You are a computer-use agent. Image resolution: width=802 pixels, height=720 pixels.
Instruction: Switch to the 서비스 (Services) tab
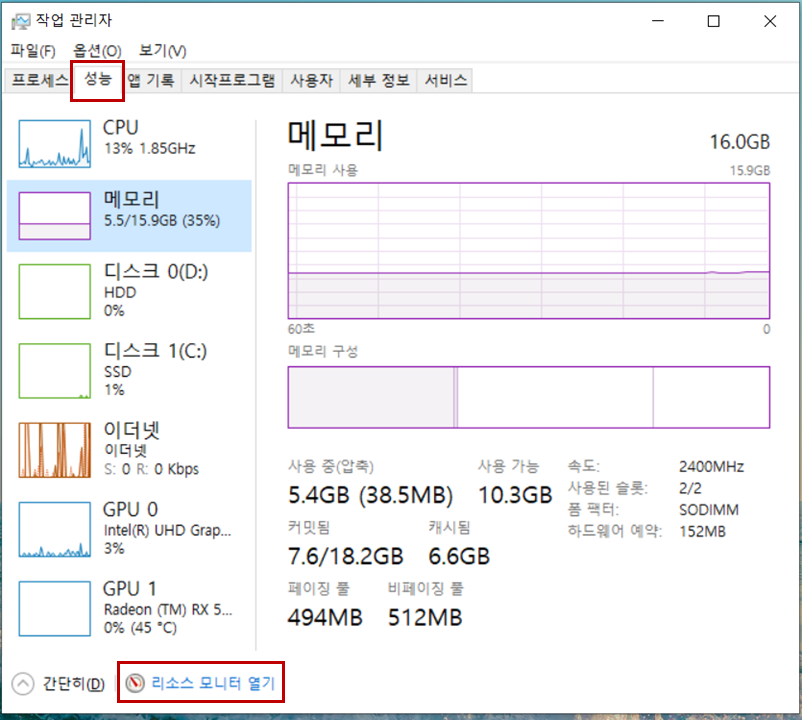click(x=443, y=80)
